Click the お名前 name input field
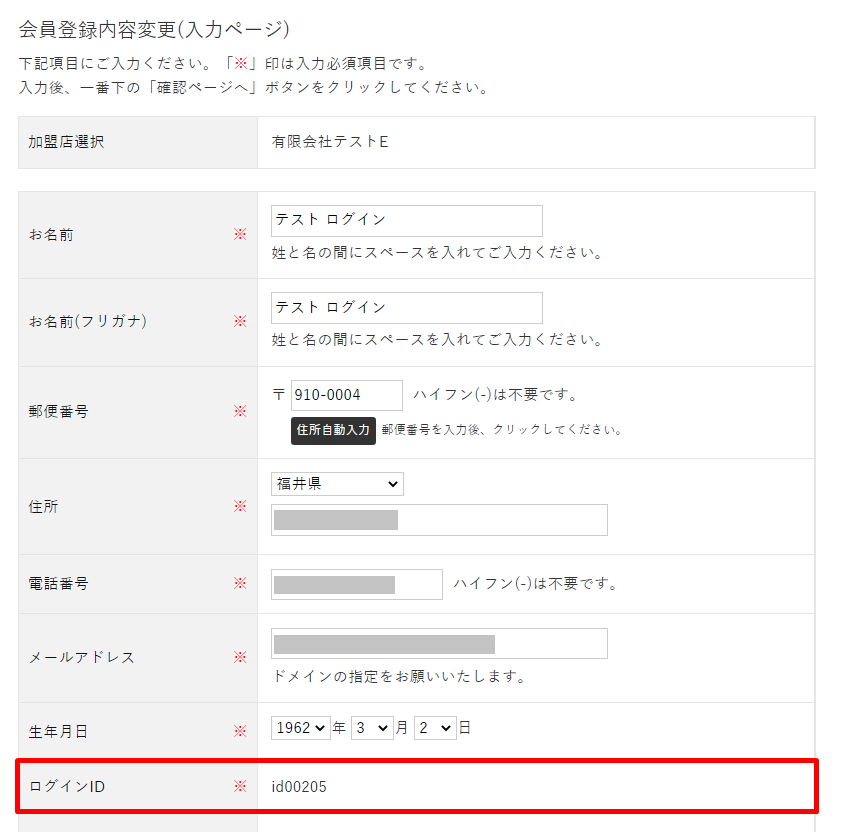Screen dimensions: 843x832 [x=406, y=221]
